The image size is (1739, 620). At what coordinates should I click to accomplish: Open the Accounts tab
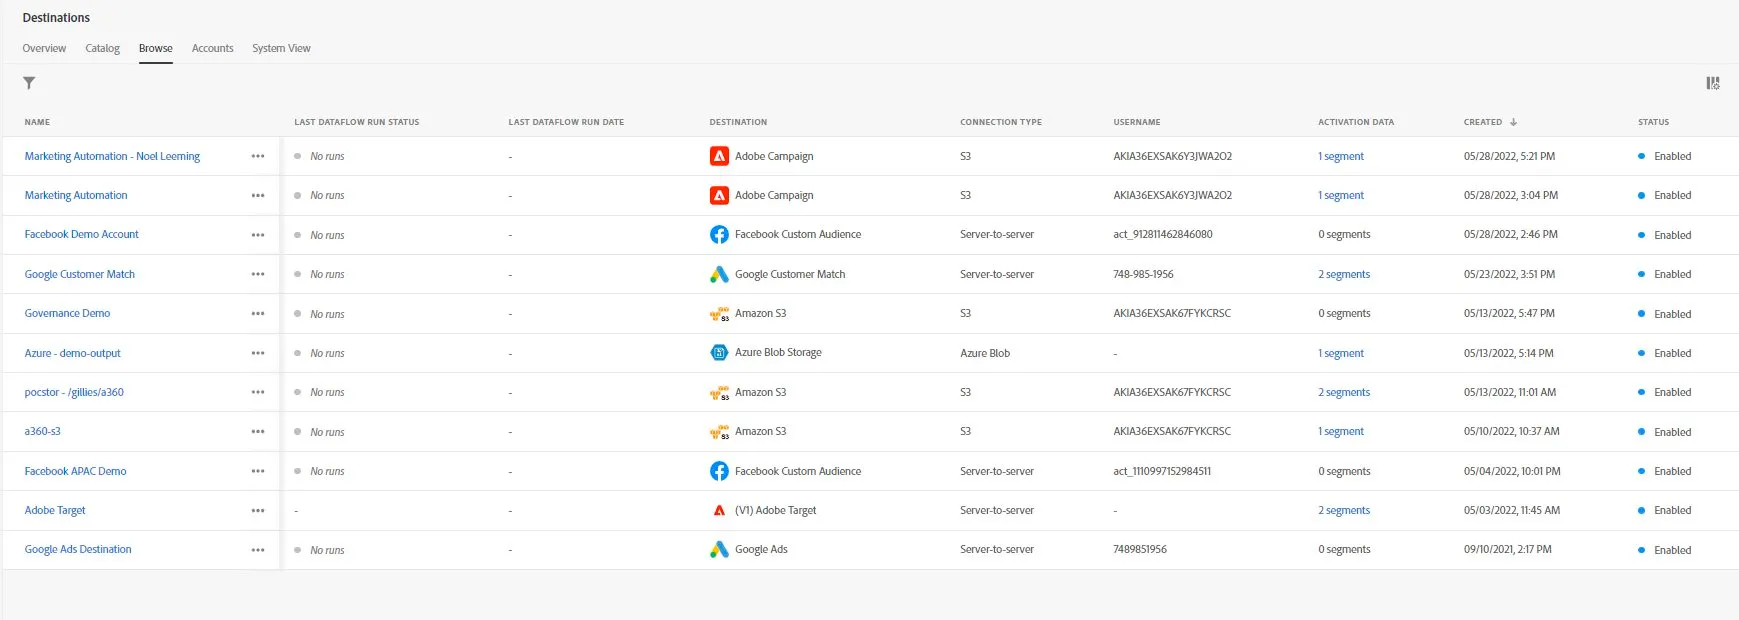point(212,48)
